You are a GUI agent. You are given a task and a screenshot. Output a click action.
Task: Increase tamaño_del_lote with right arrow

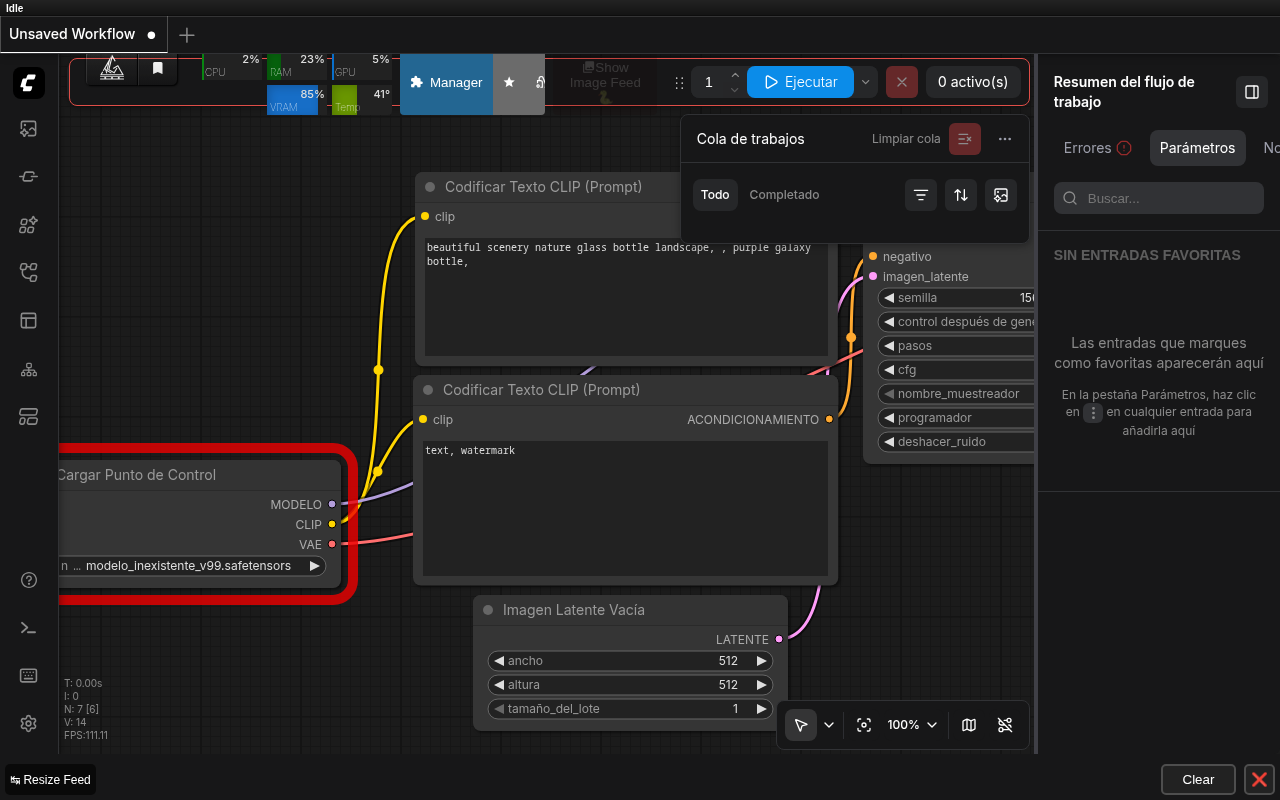click(x=762, y=709)
